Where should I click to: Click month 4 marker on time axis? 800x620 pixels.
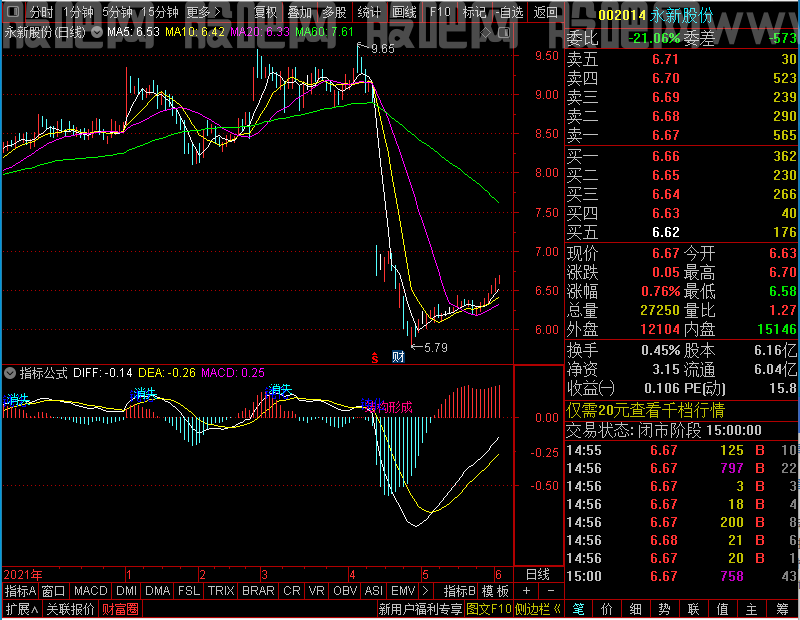352,575
